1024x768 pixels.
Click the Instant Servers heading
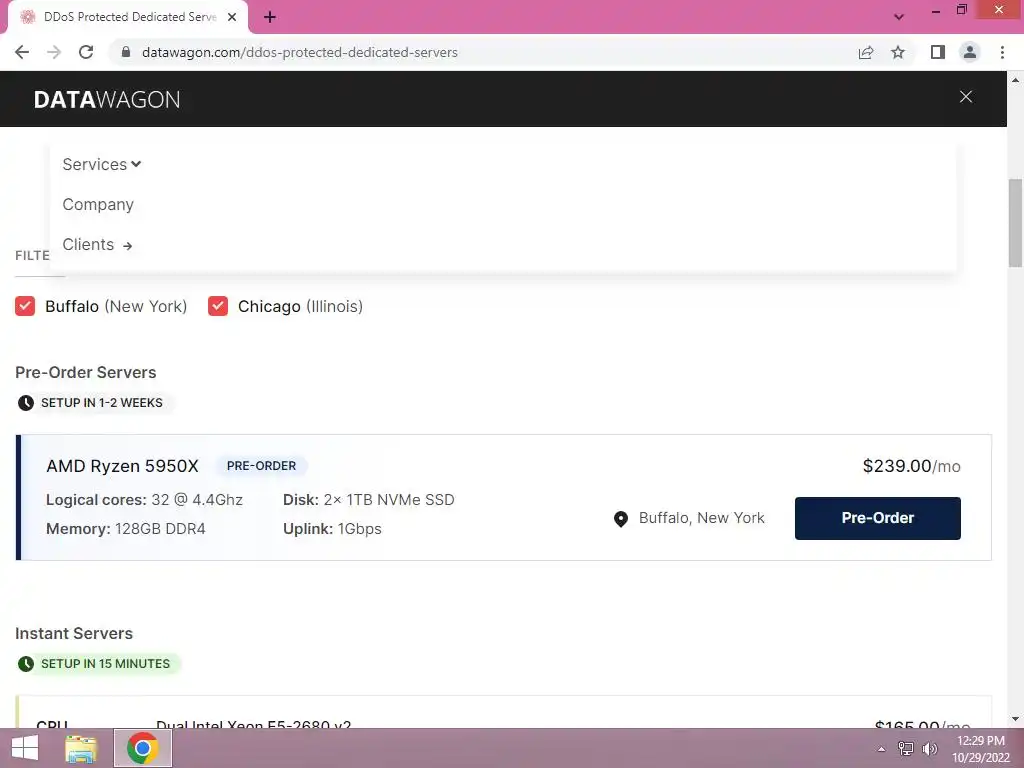point(74,633)
